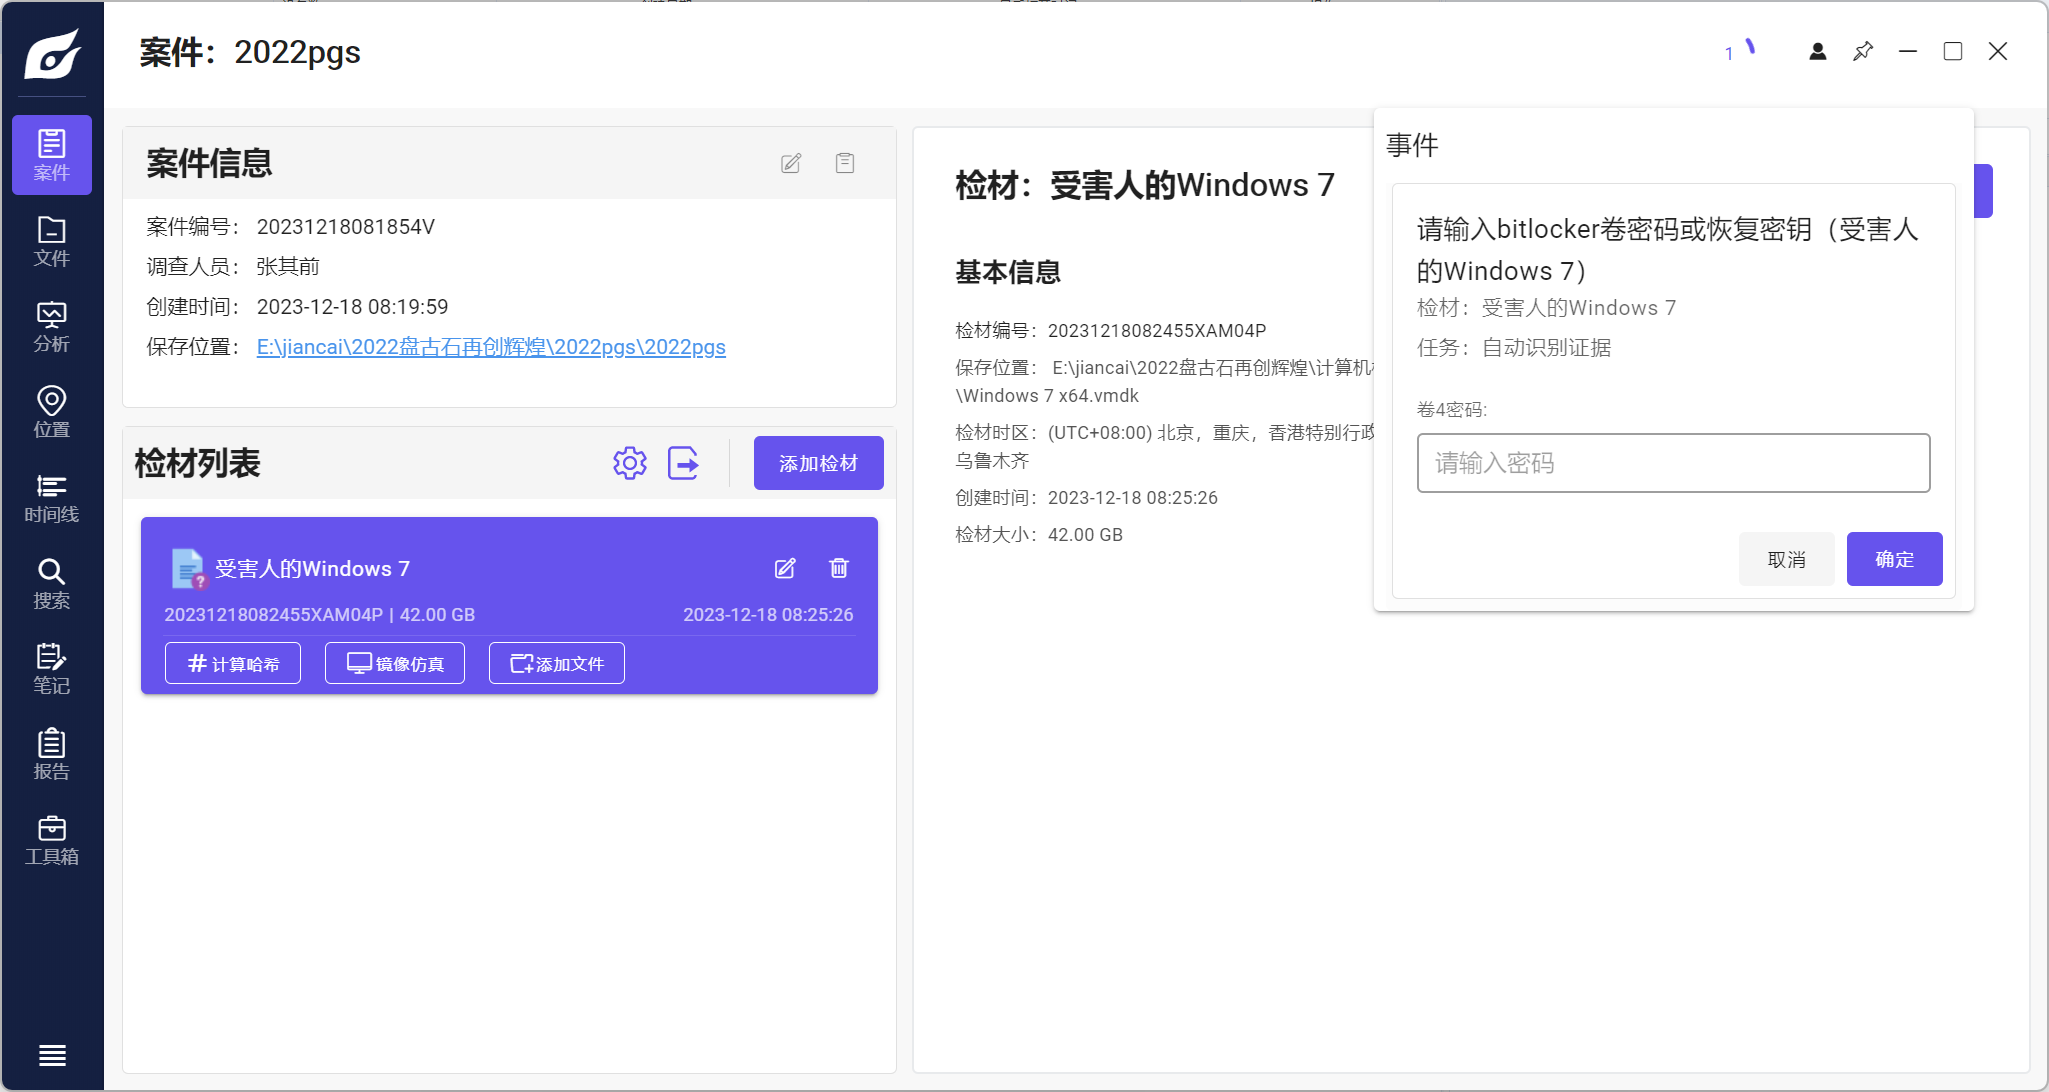
Task: Click the export icon in 检材列表
Action: 683,463
